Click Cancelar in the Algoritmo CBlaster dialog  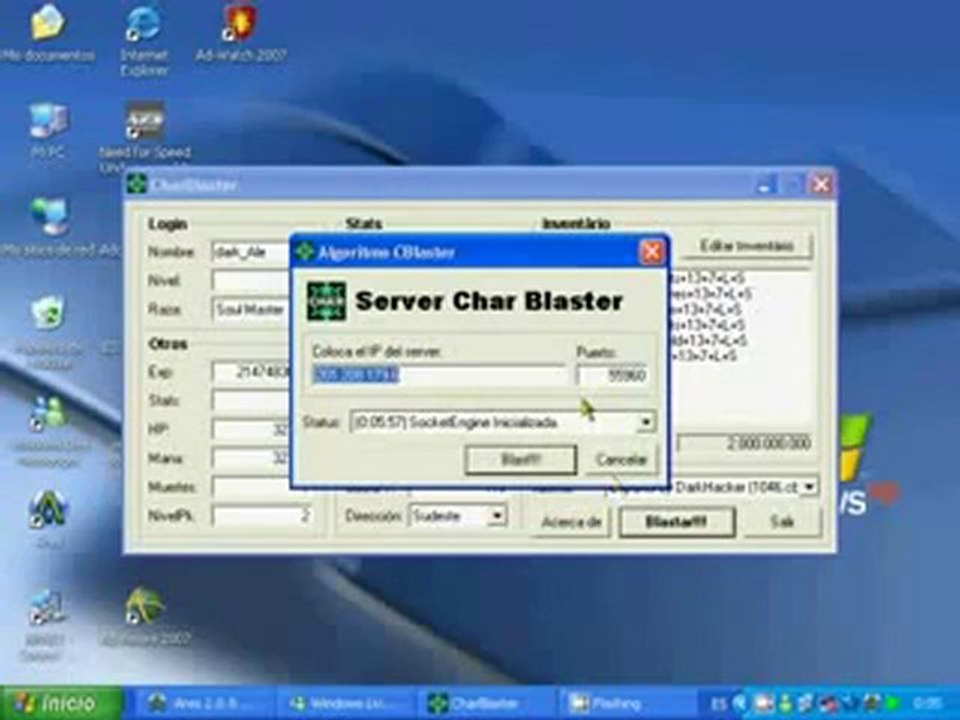click(621, 460)
